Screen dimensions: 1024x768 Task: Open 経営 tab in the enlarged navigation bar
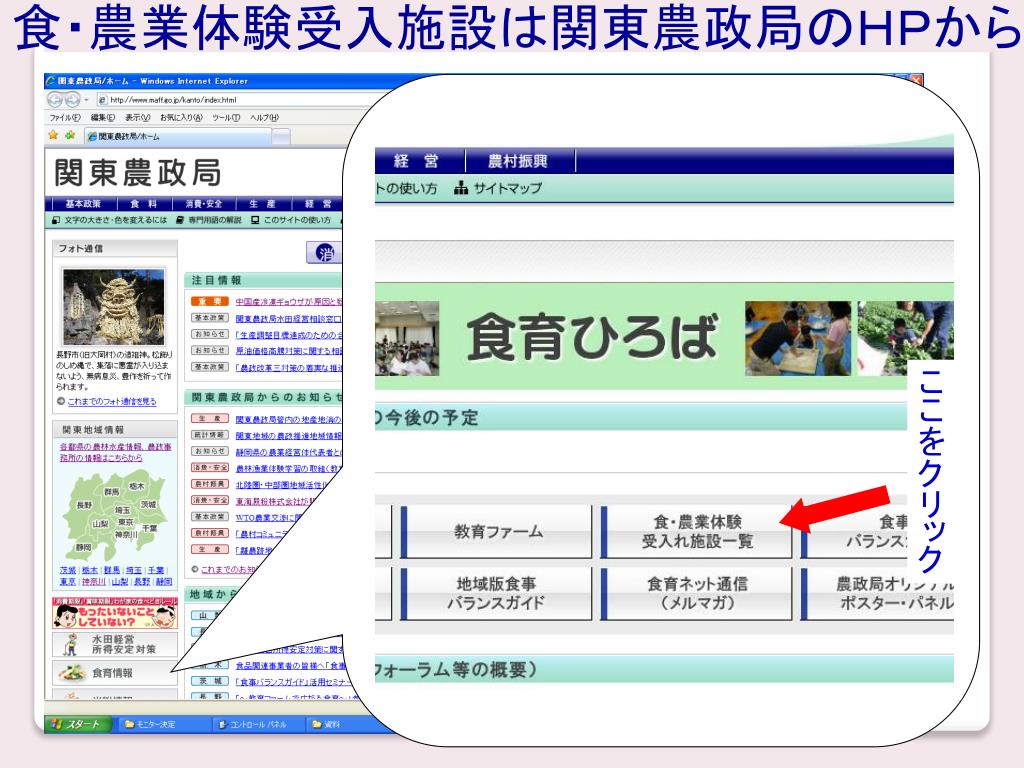(x=417, y=161)
